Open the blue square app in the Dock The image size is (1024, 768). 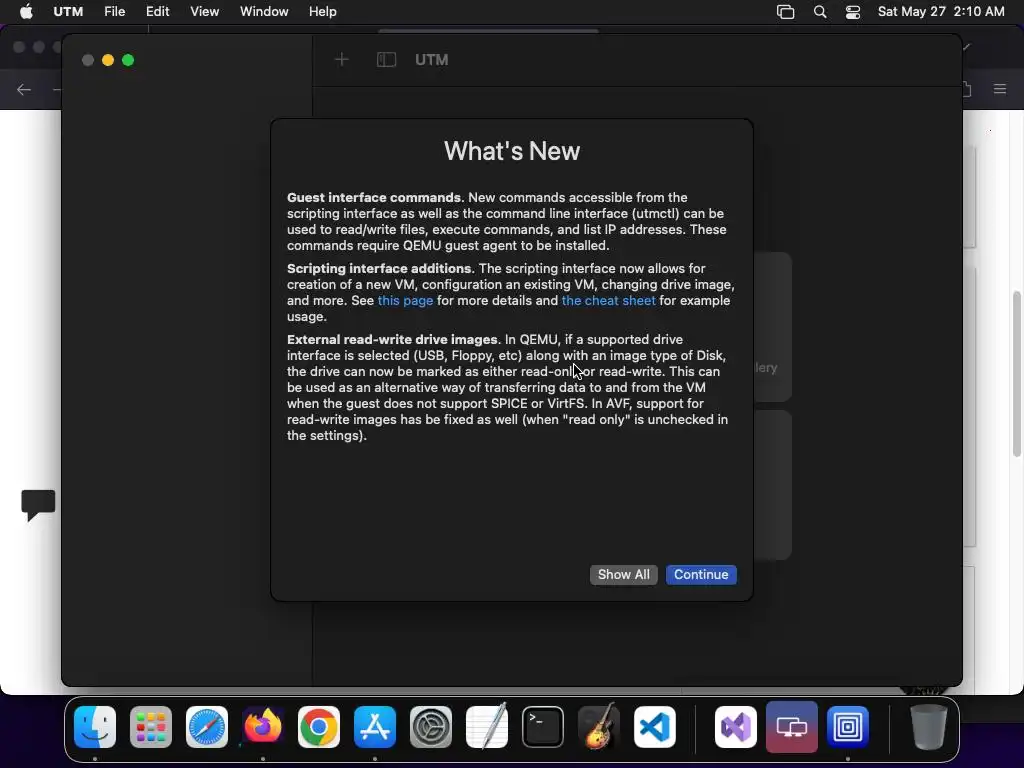pos(848,727)
